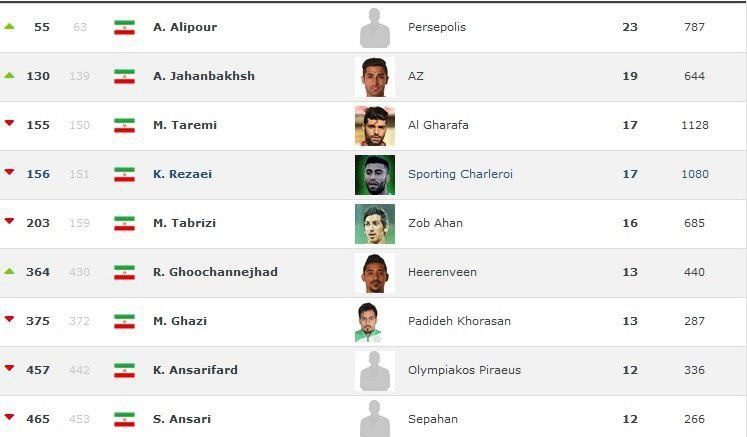Open M. Tabrizi's player name link

(x=184, y=223)
